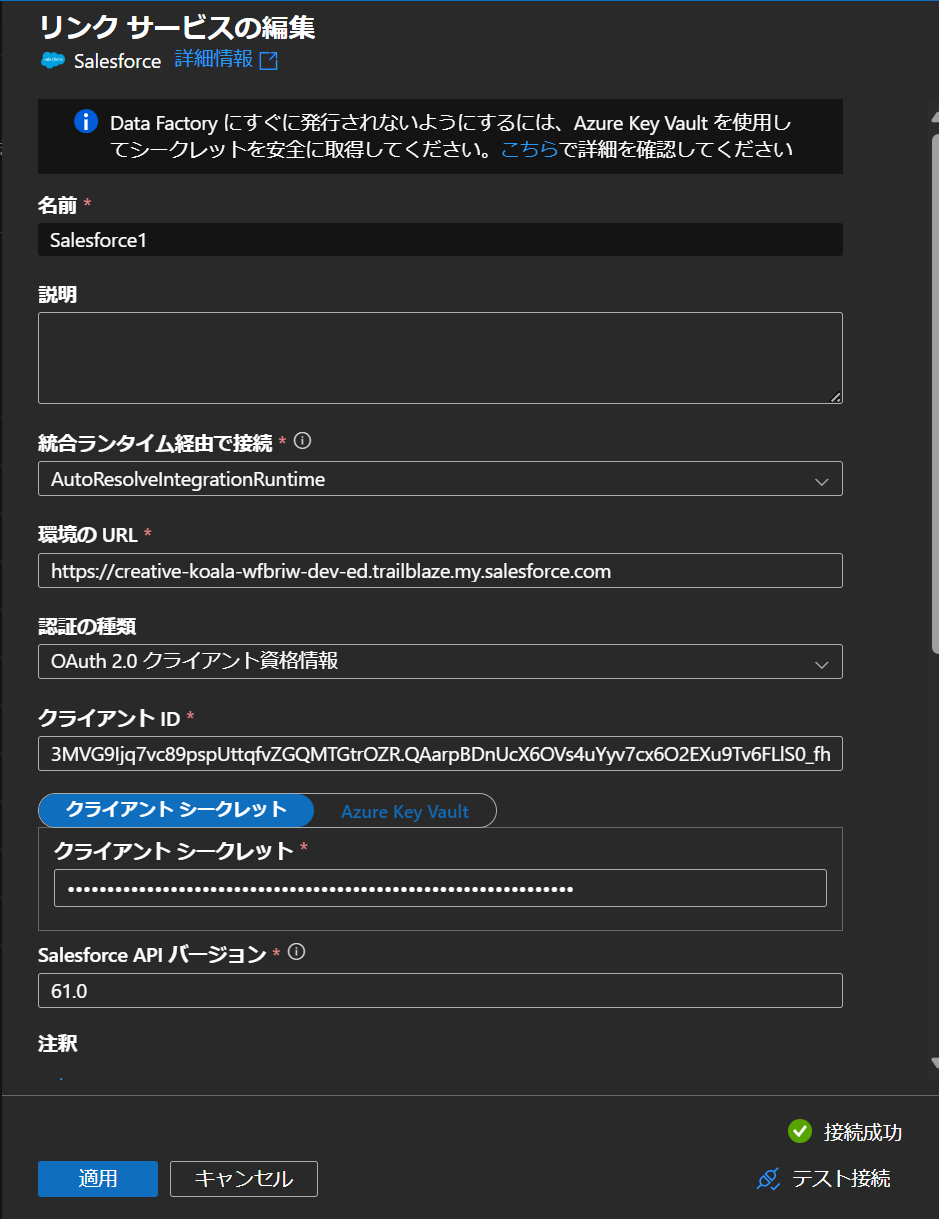Click info icon beside Salesforce API バージョン
Screen dimensions: 939x1219
296,953
